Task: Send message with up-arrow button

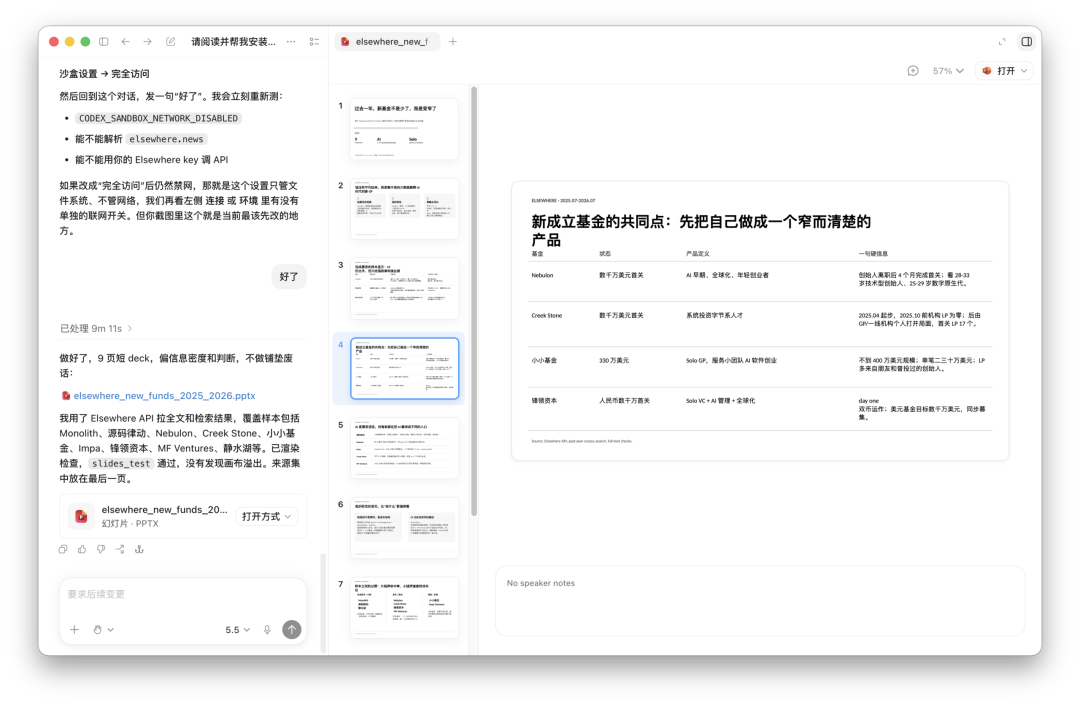Action: click(292, 630)
